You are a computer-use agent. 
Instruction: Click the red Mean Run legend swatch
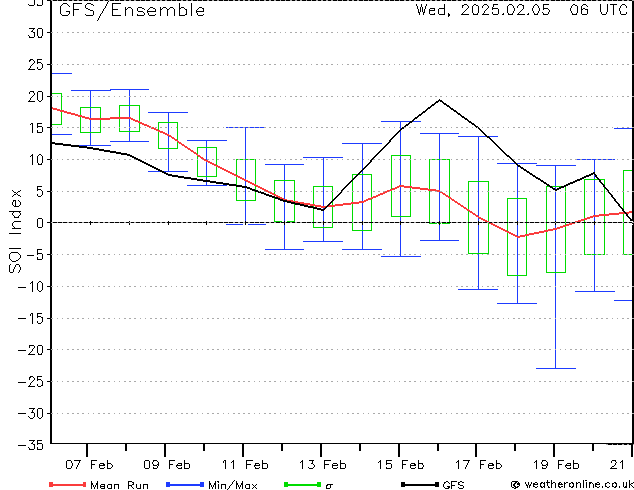point(68,484)
